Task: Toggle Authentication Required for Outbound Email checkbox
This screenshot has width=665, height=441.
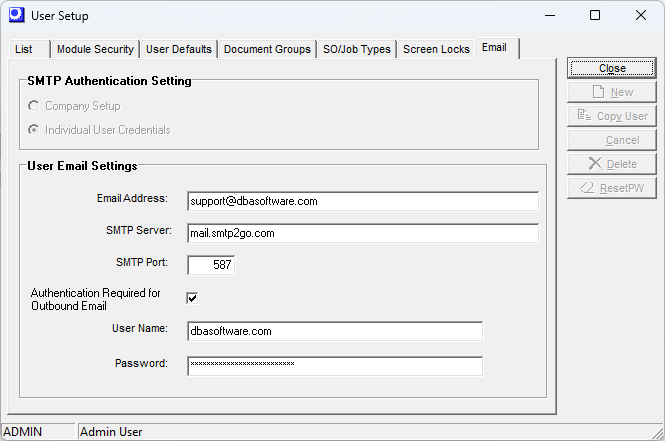Action: (x=192, y=298)
